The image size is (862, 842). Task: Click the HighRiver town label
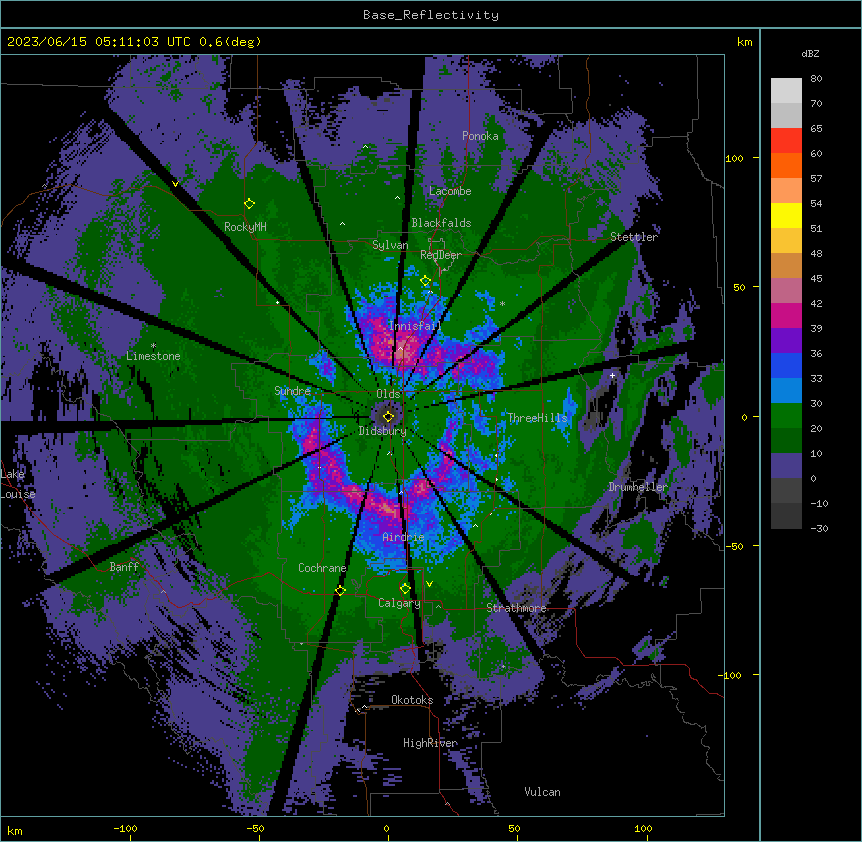(430, 743)
